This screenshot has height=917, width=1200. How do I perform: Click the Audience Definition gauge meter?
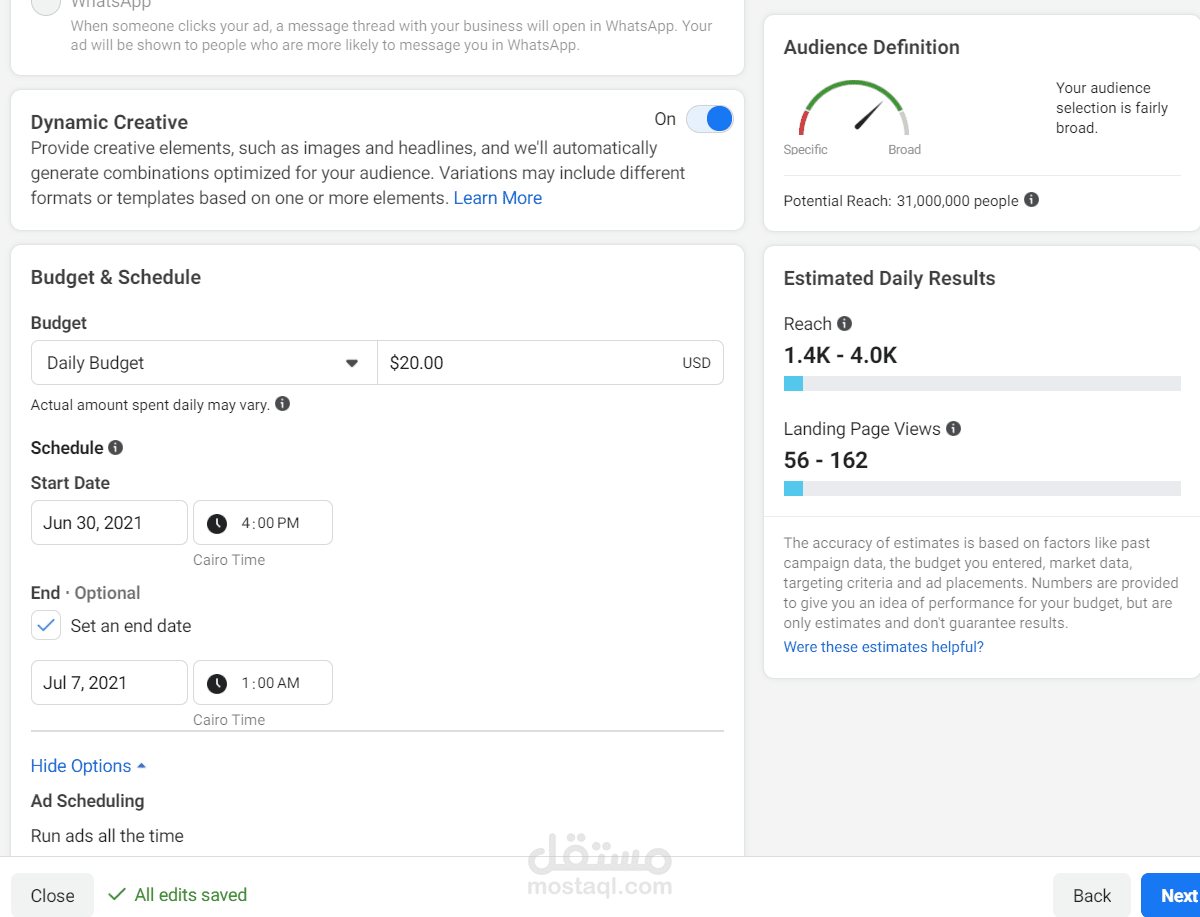tap(853, 112)
